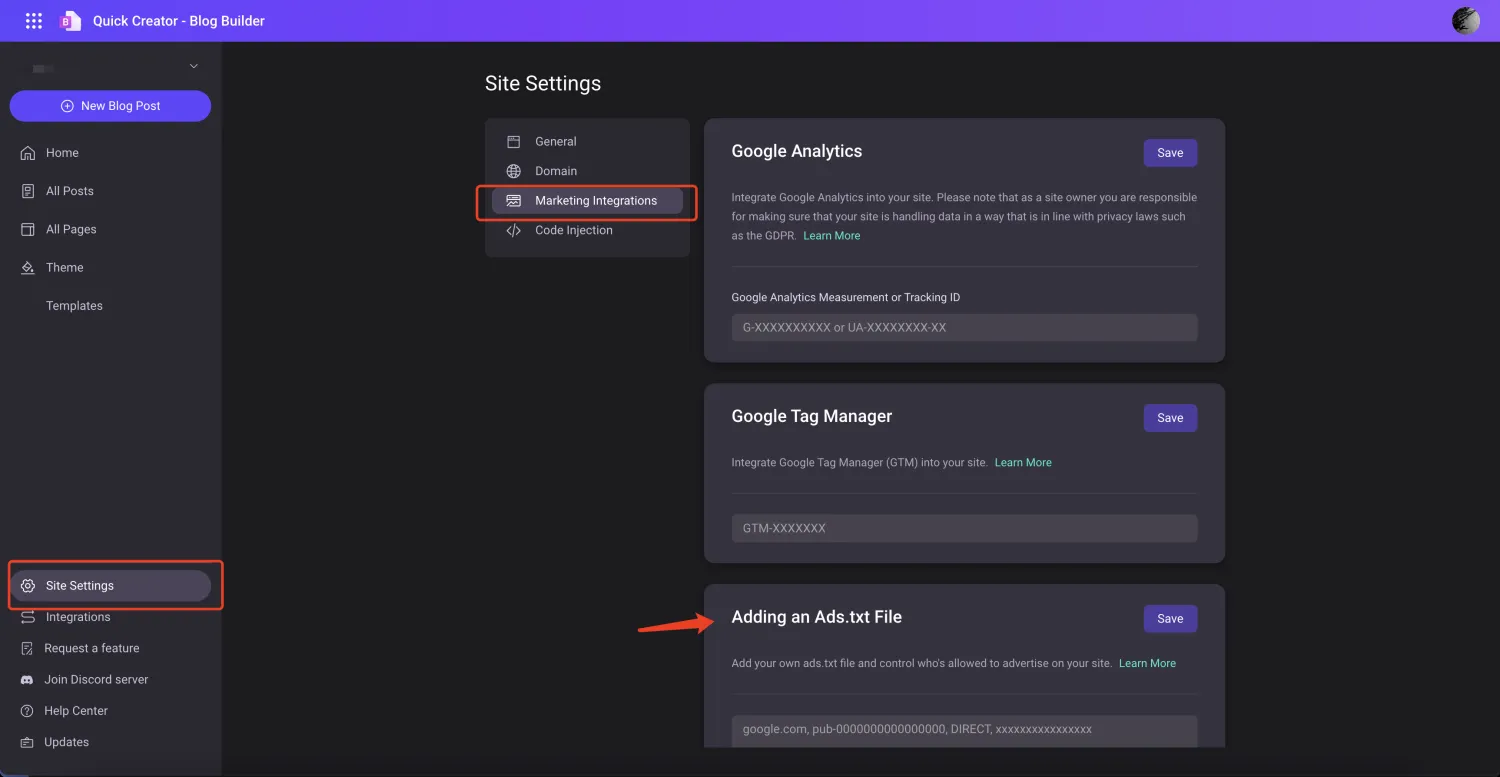Click the Quick Creator - Blog Builder title
The image size is (1500, 777).
click(x=179, y=21)
